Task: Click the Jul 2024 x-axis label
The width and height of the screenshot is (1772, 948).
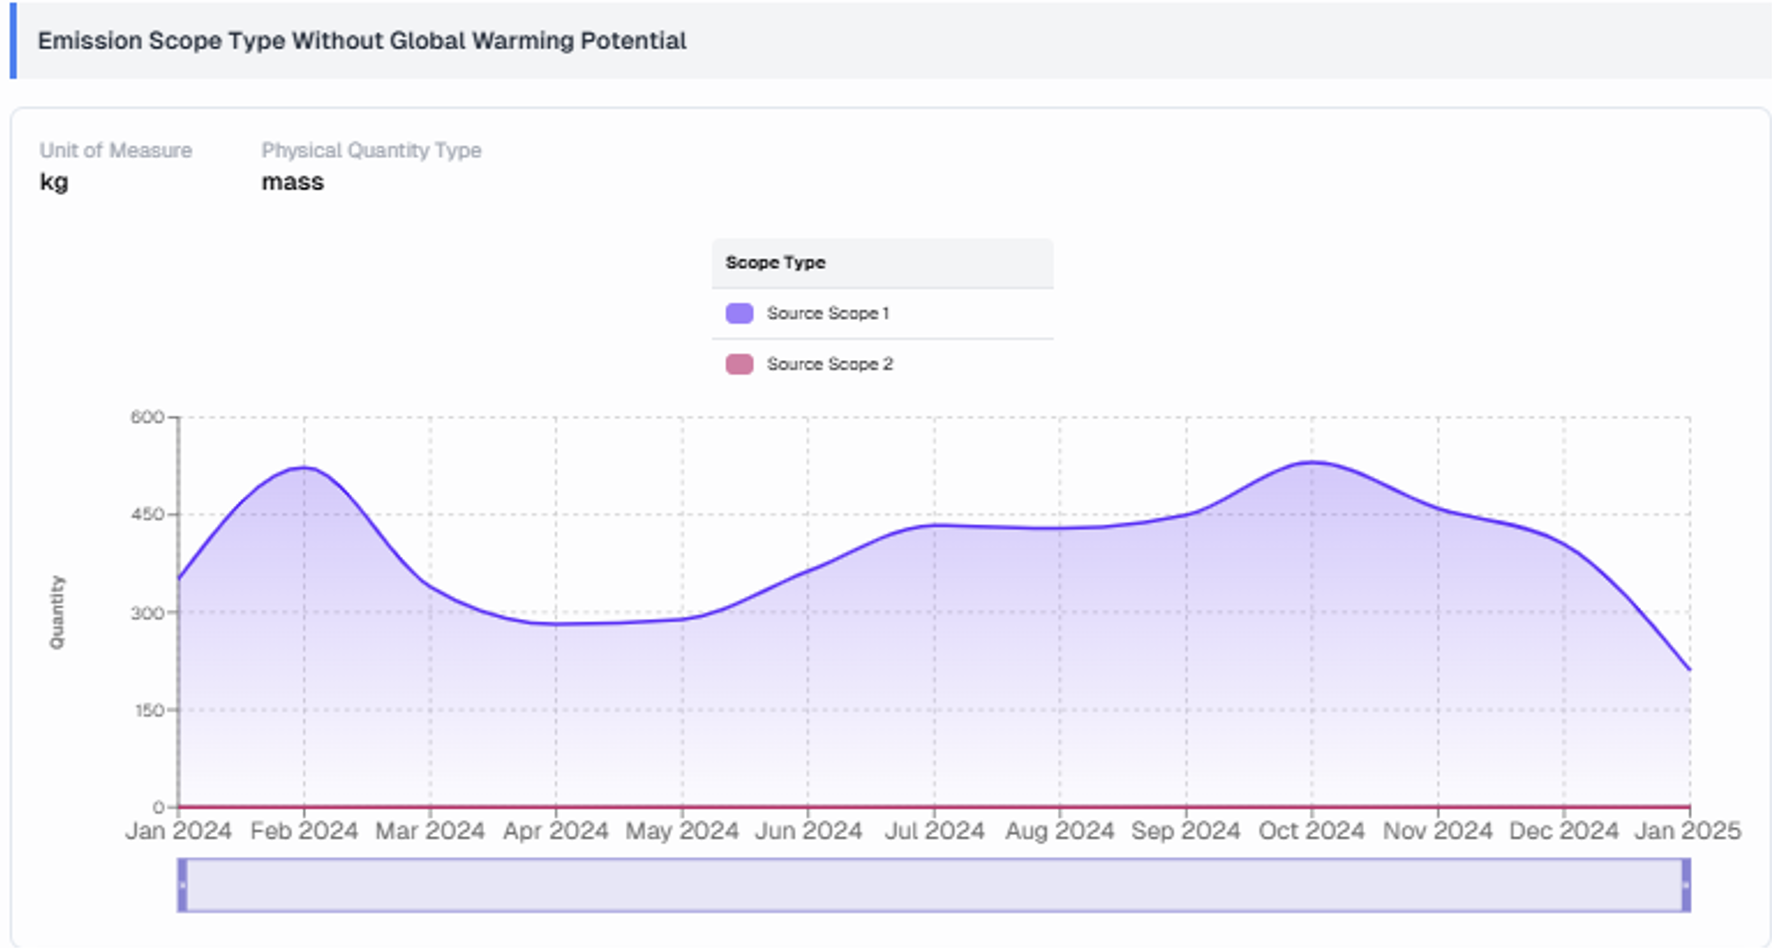Action: tap(934, 831)
